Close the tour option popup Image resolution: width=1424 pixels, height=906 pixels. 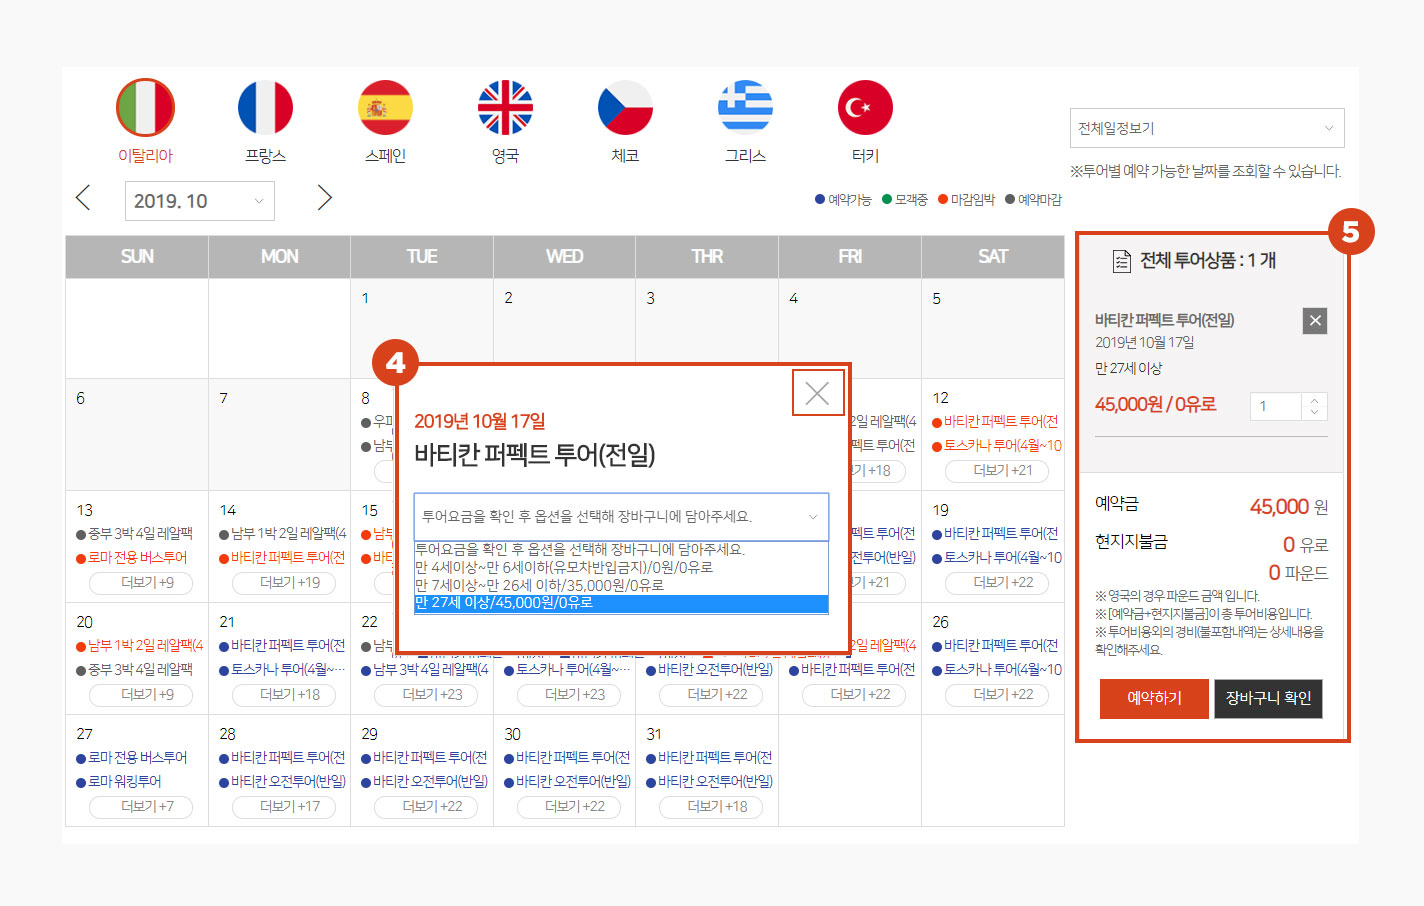click(x=817, y=393)
